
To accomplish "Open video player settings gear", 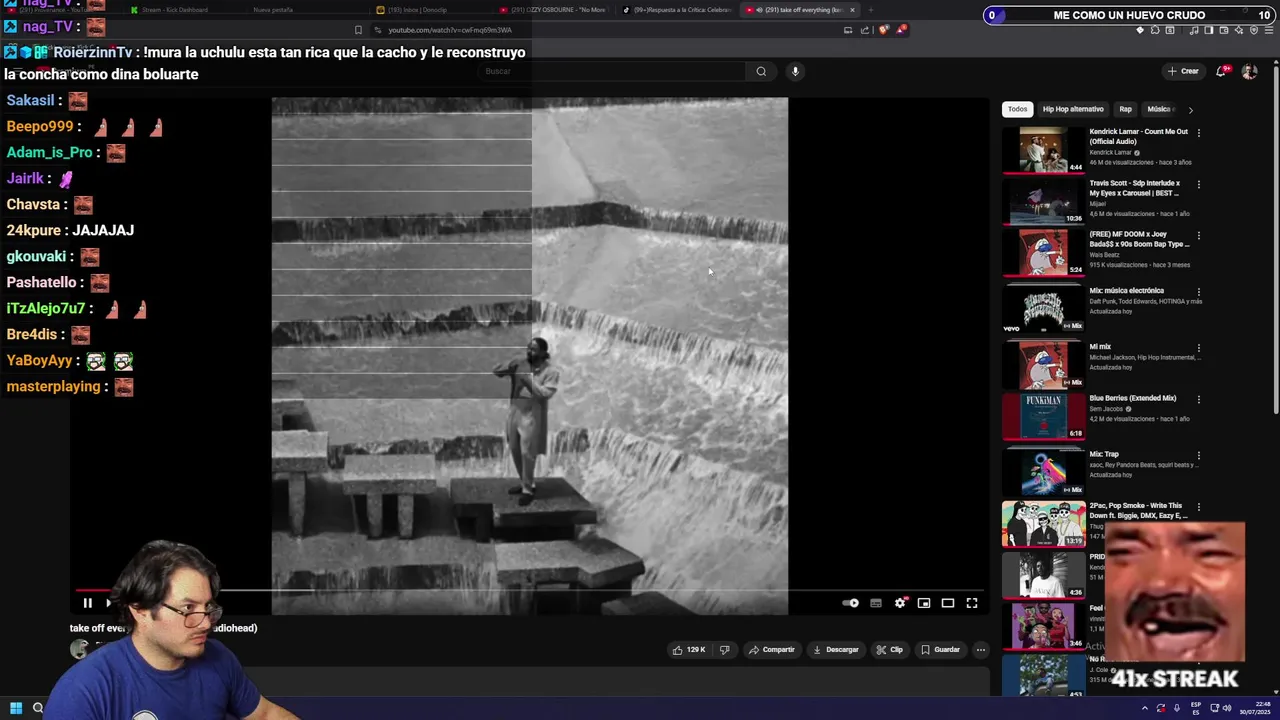I will pyautogui.click(x=900, y=603).
